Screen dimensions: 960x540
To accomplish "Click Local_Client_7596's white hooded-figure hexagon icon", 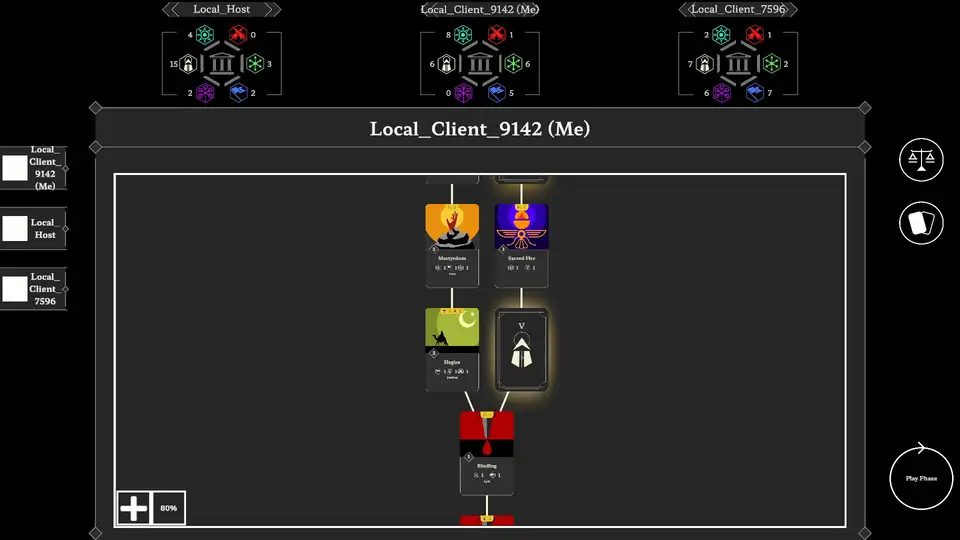I will coord(705,64).
